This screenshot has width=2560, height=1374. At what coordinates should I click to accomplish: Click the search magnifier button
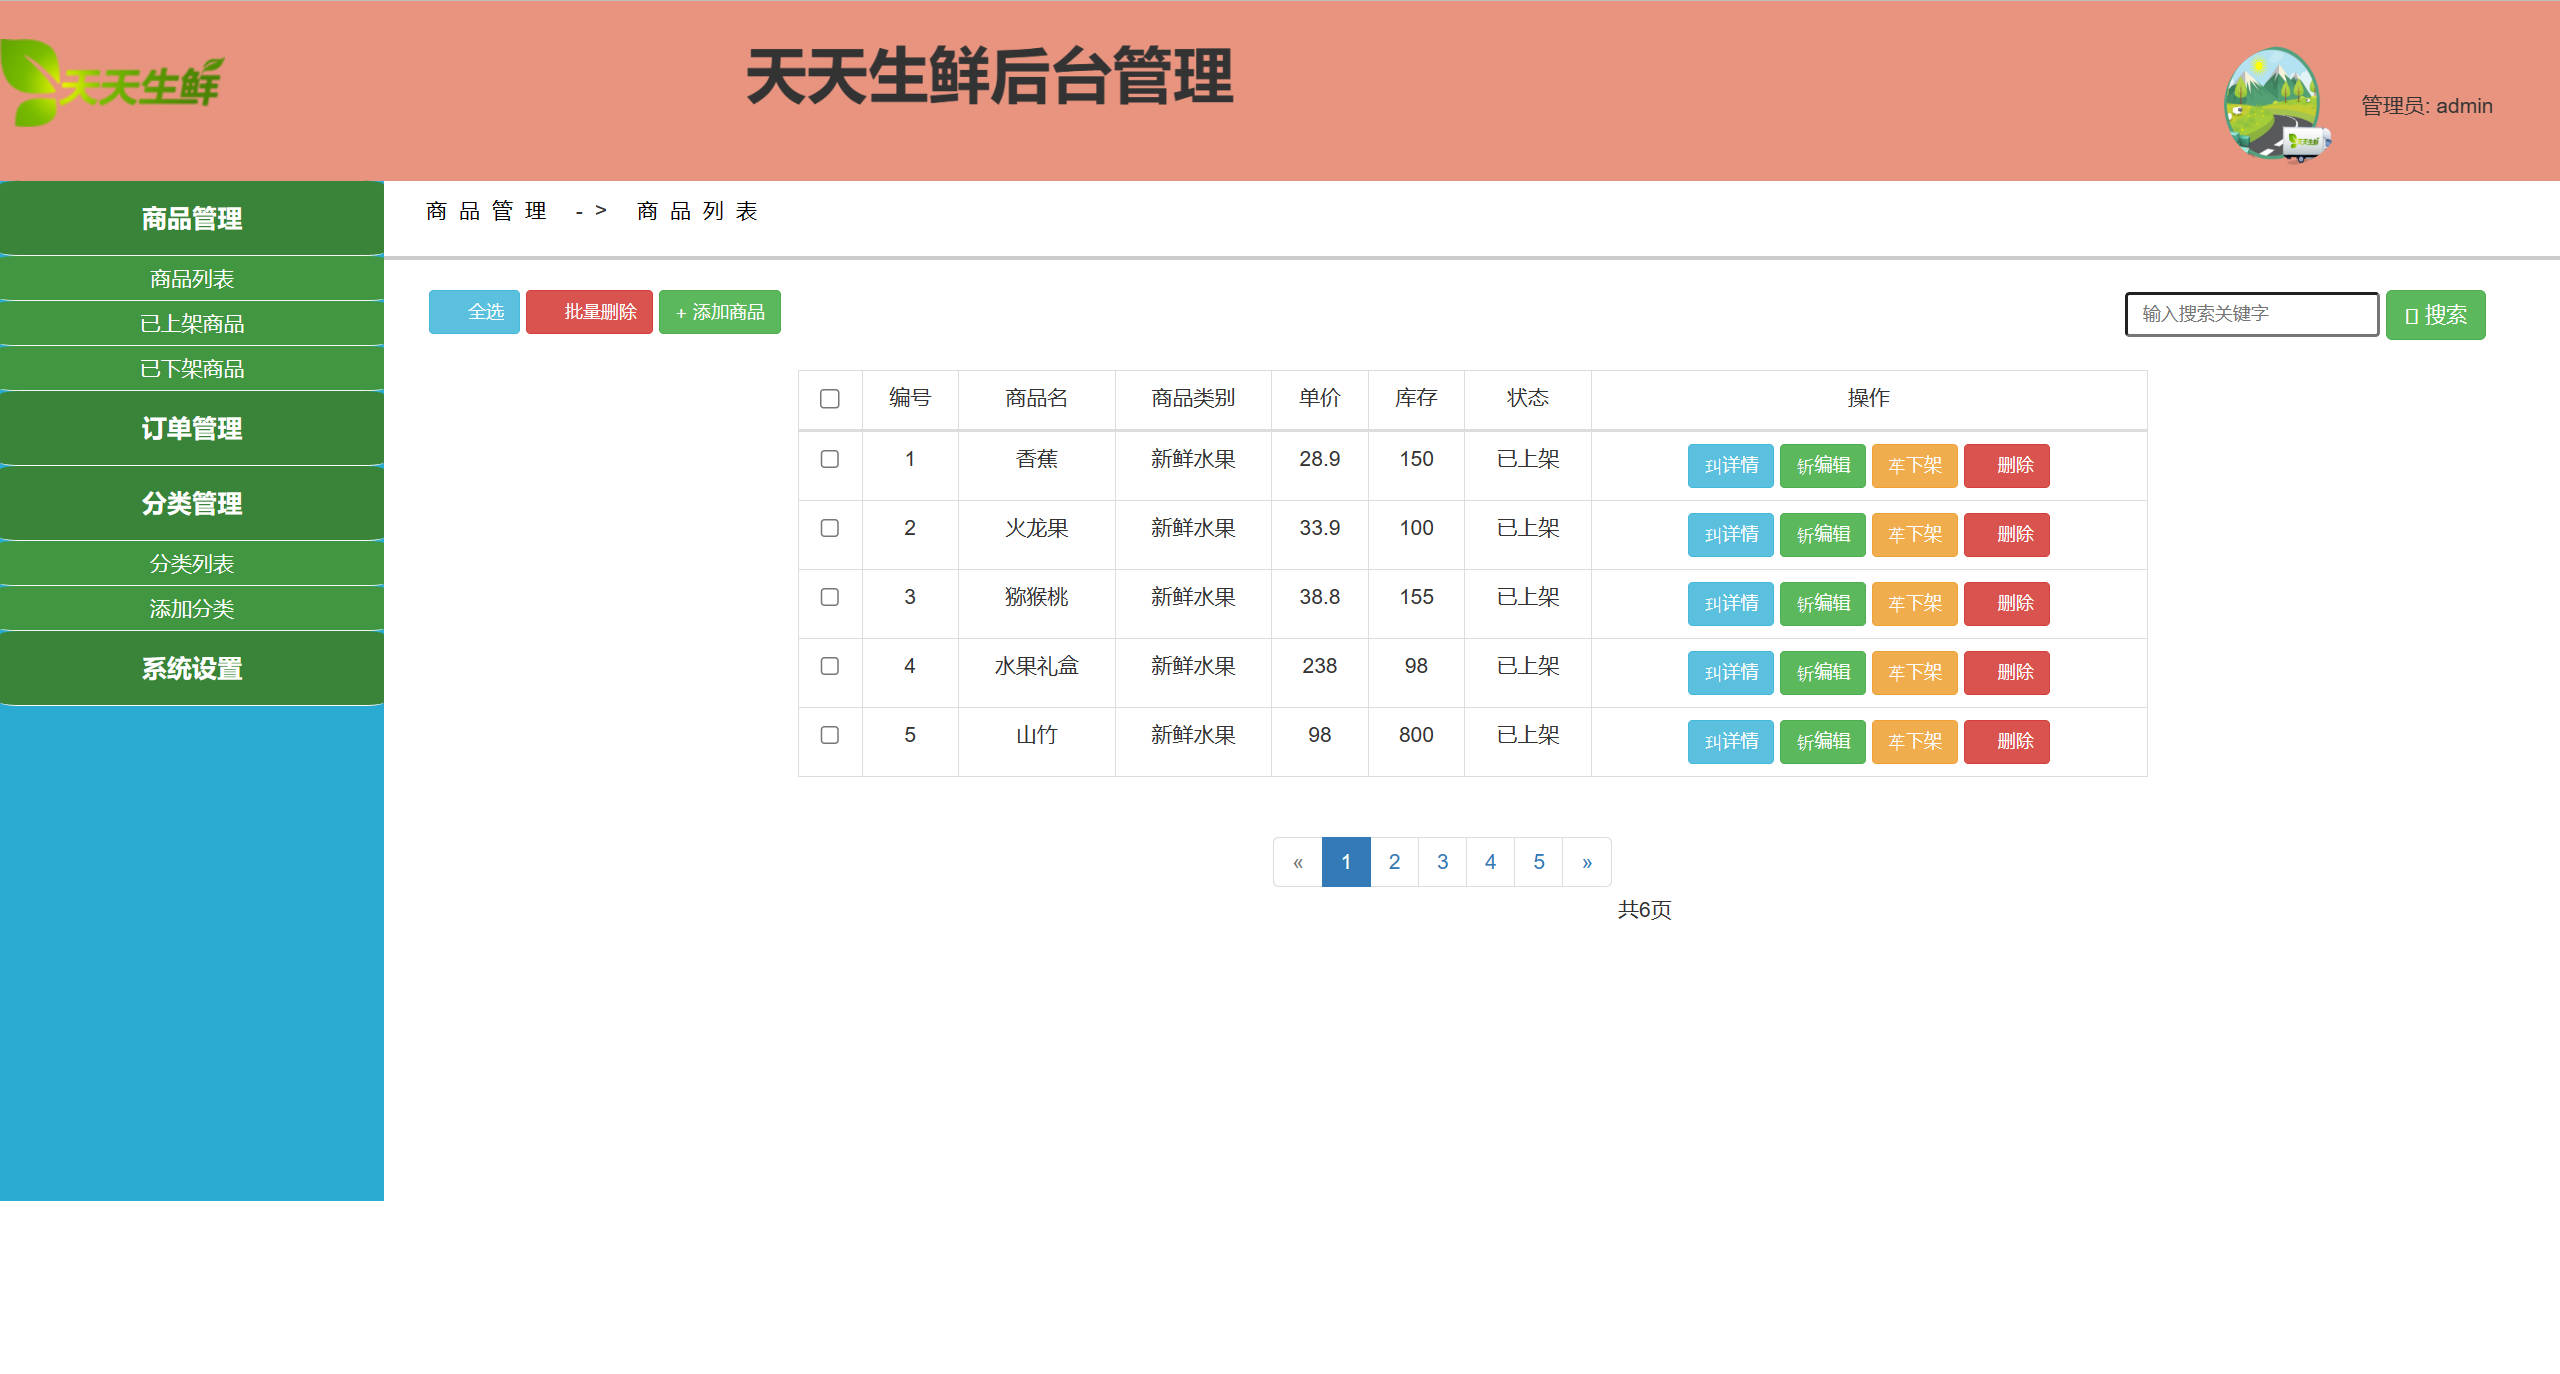point(2434,314)
